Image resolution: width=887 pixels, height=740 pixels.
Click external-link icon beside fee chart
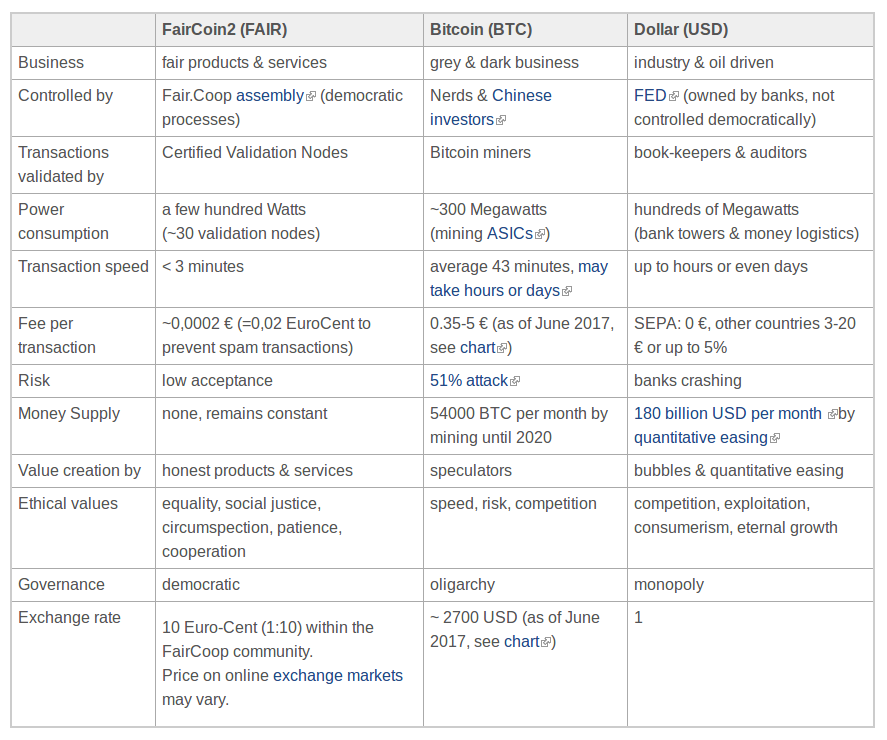[502, 349]
